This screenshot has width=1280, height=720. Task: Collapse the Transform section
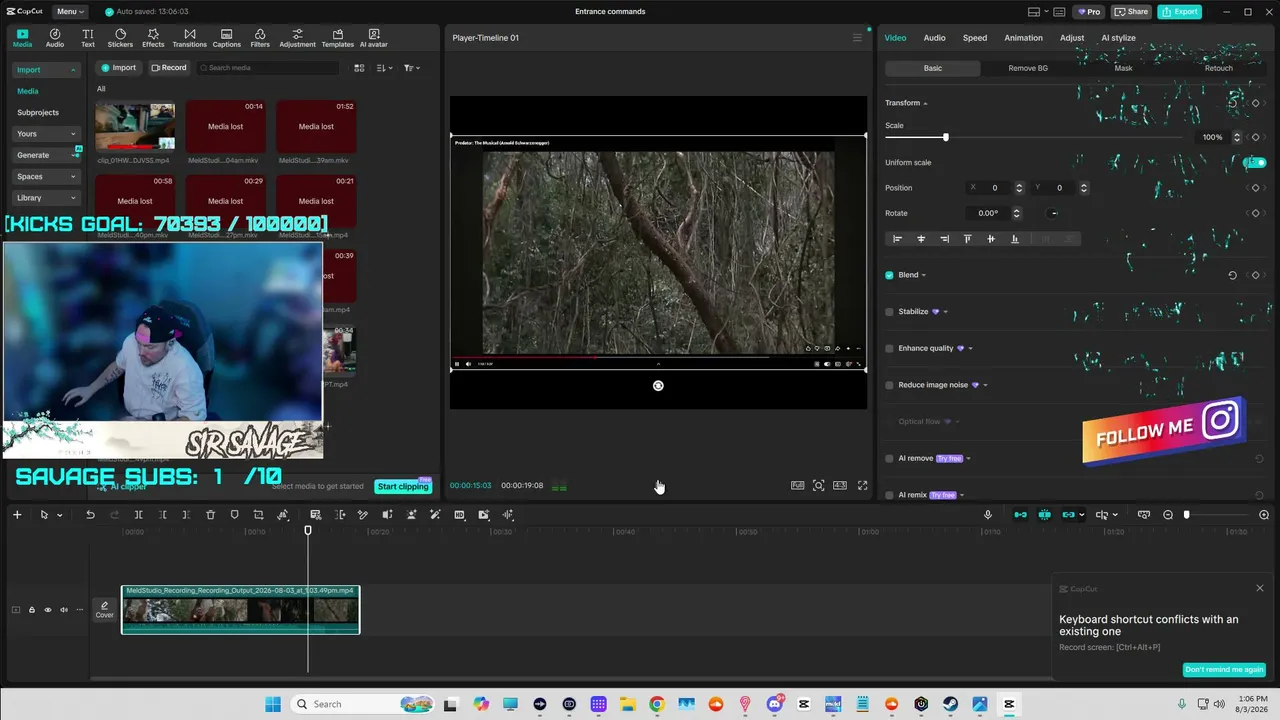tap(925, 103)
